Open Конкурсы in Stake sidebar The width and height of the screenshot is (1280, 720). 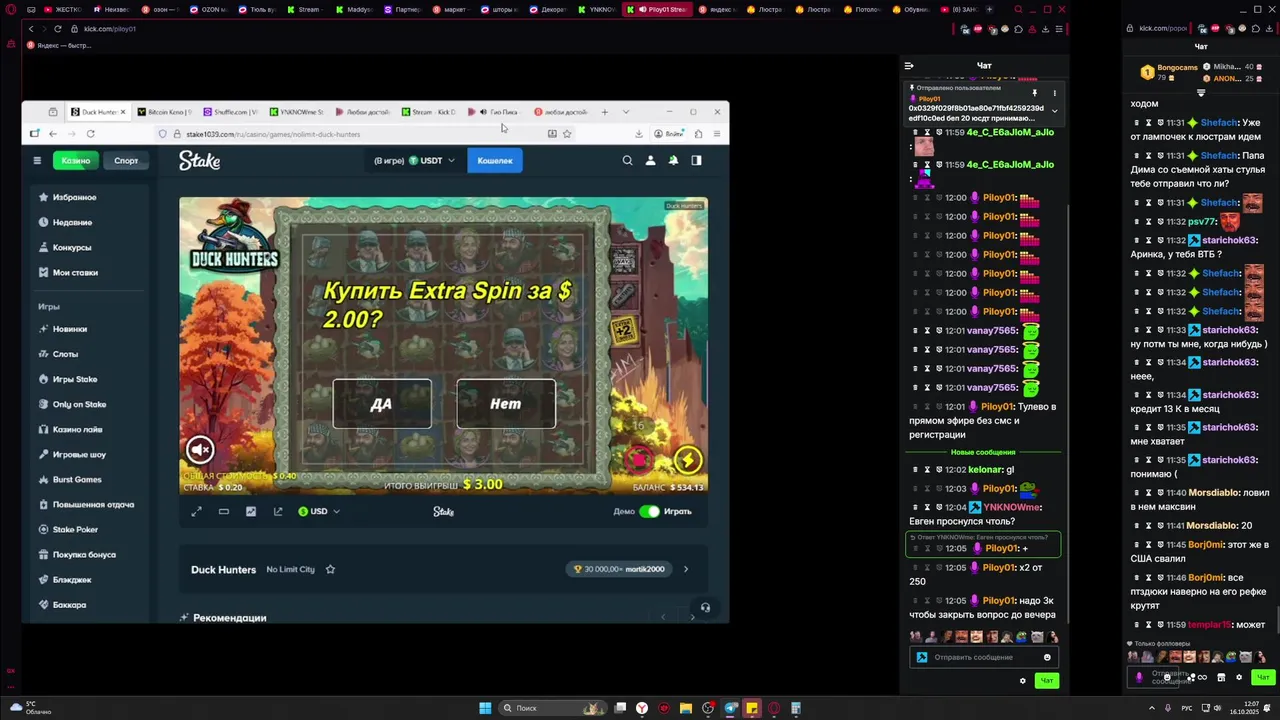tap(72, 247)
